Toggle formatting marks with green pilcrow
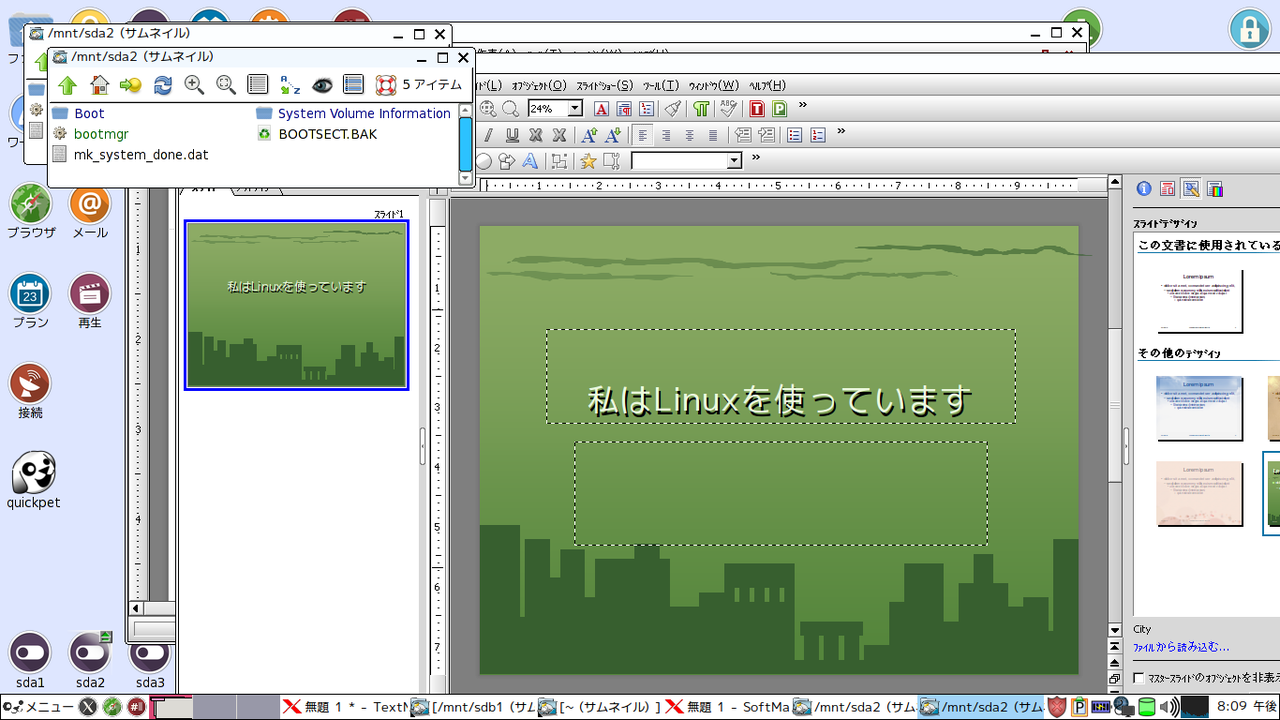This screenshot has width=1280, height=720. pyautogui.click(x=701, y=108)
